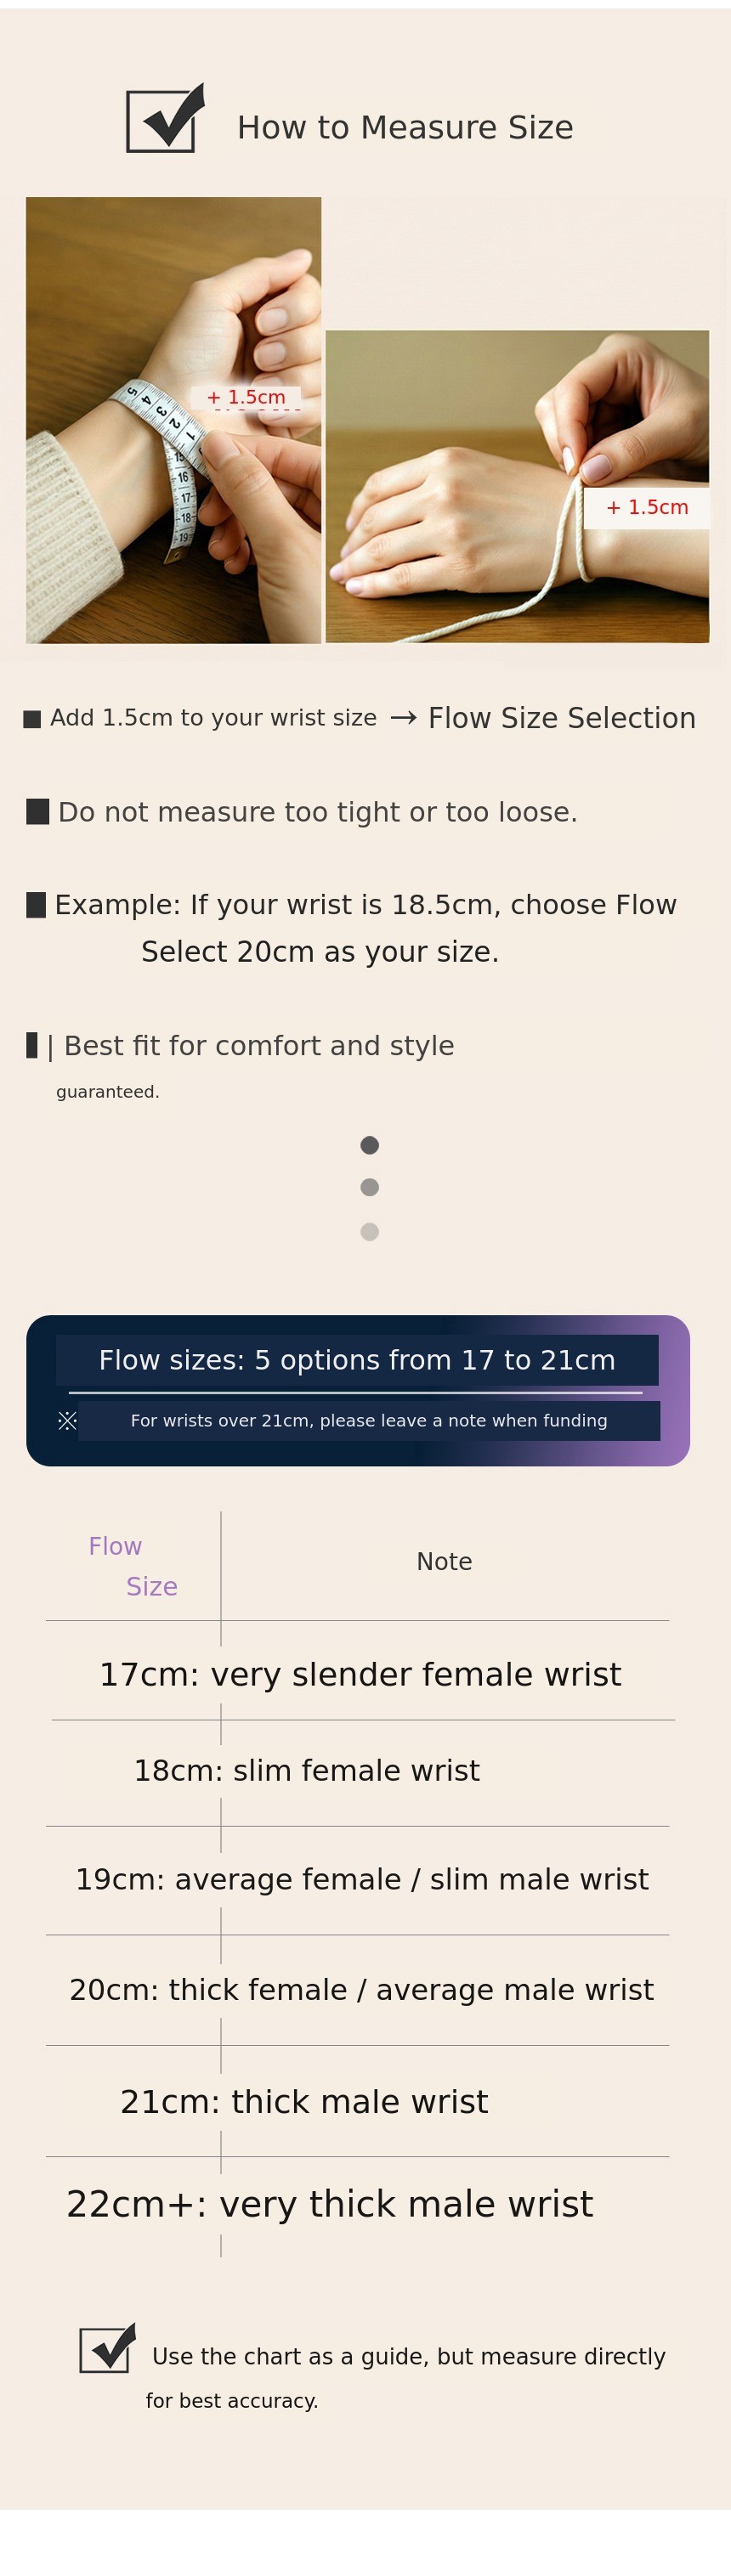Click the bullet icon before Best fit
The image size is (731, 2576).
tap(32, 1045)
